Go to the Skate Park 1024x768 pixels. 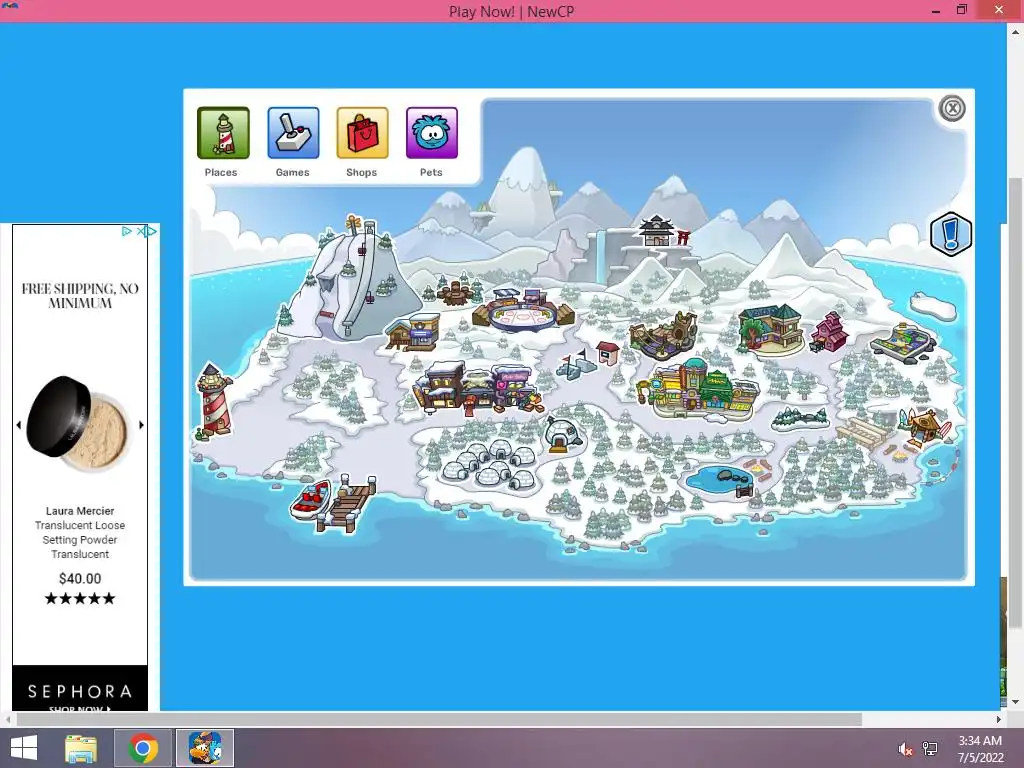pos(904,342)
